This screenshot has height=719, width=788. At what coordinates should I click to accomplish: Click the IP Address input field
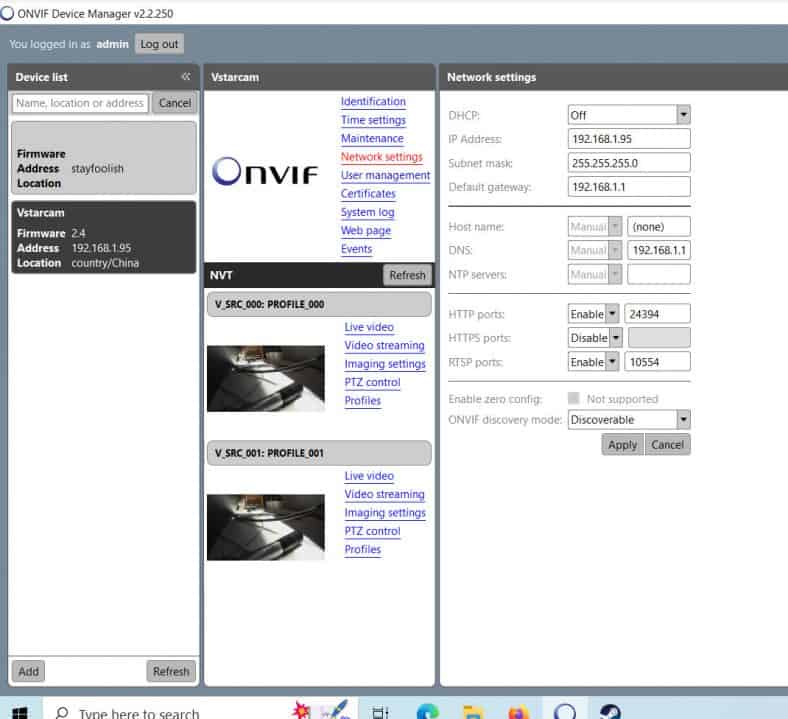(x=629, y=139)
